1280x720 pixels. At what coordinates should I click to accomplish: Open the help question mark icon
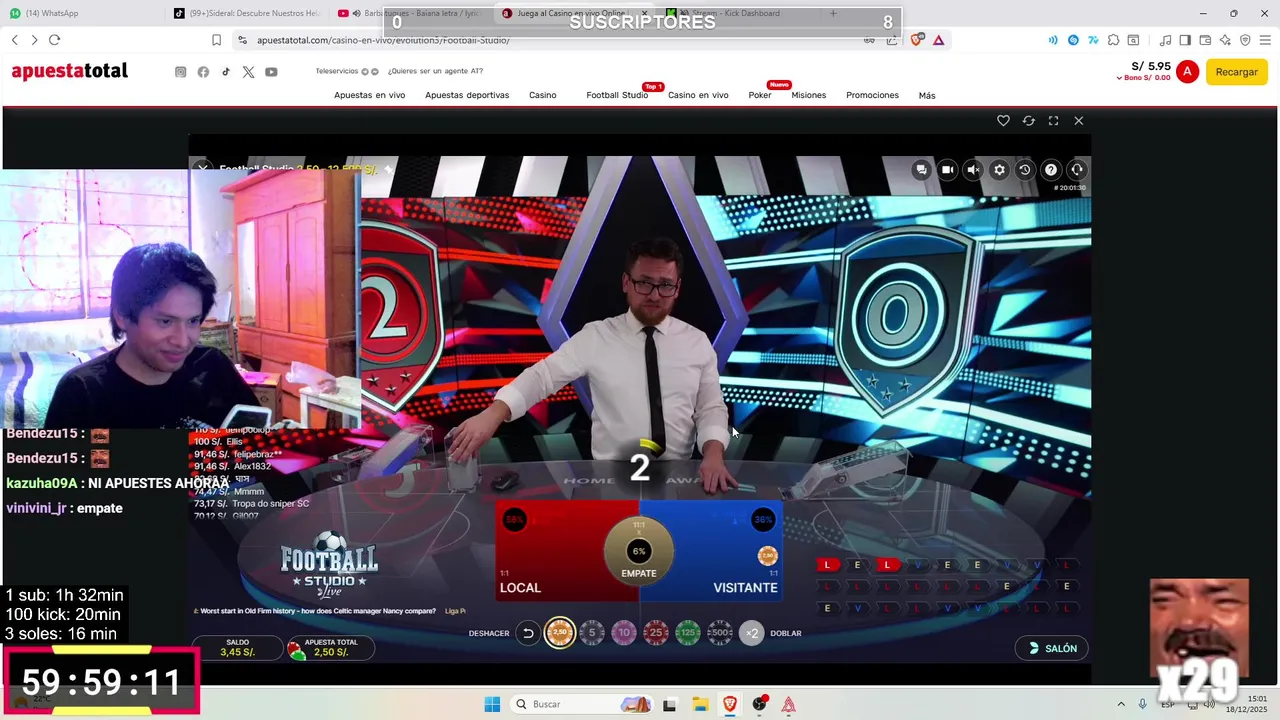(x=1051, y=170)
